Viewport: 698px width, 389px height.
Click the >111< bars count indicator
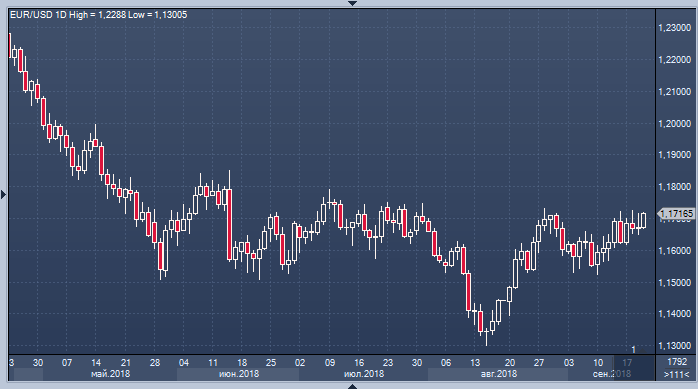point(677,374)
